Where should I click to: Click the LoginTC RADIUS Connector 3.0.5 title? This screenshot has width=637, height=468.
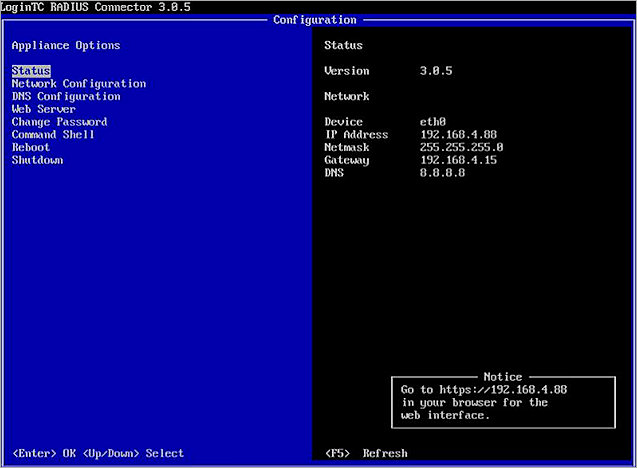pyautogui.click(x=95, y=7)
